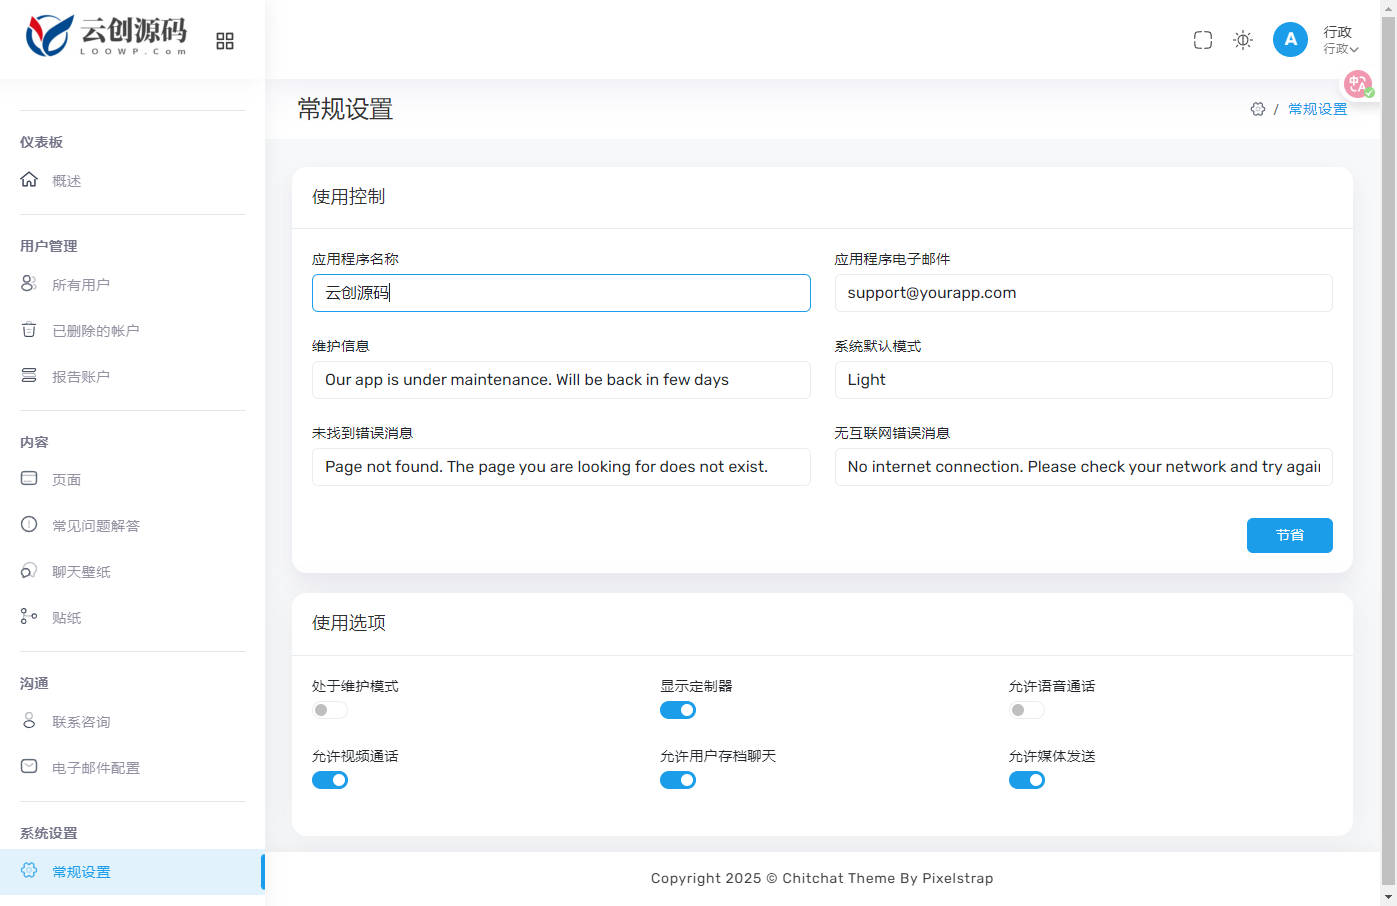Enable the 允许语音通话 toggle
The height and width of the screenshot is (906, 1397).
pos(1027,710)
